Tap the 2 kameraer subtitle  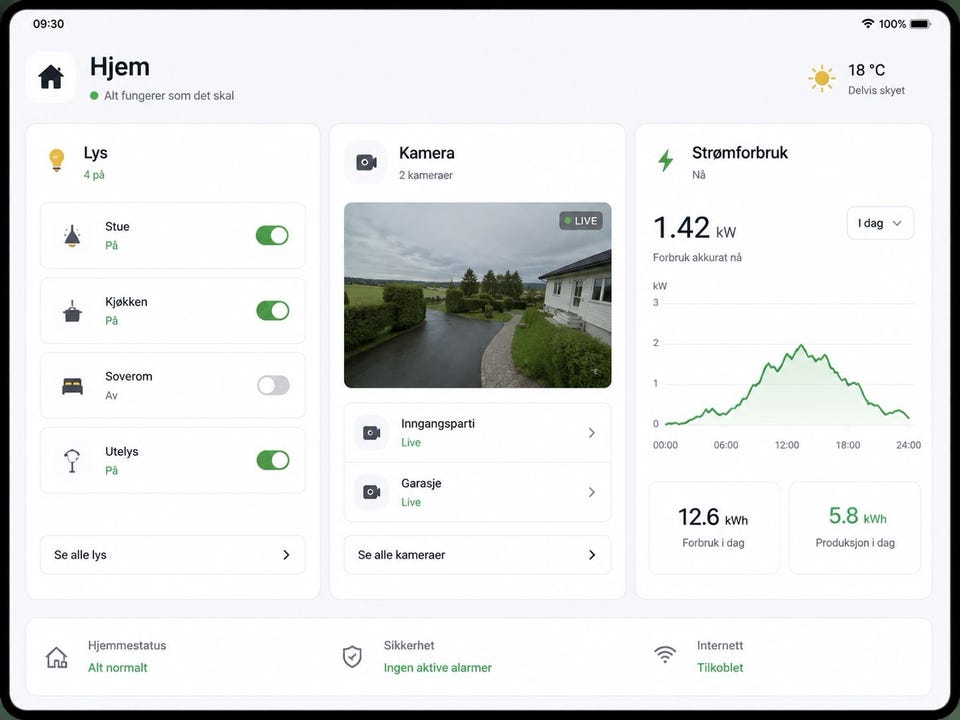[x=426, y=175]
